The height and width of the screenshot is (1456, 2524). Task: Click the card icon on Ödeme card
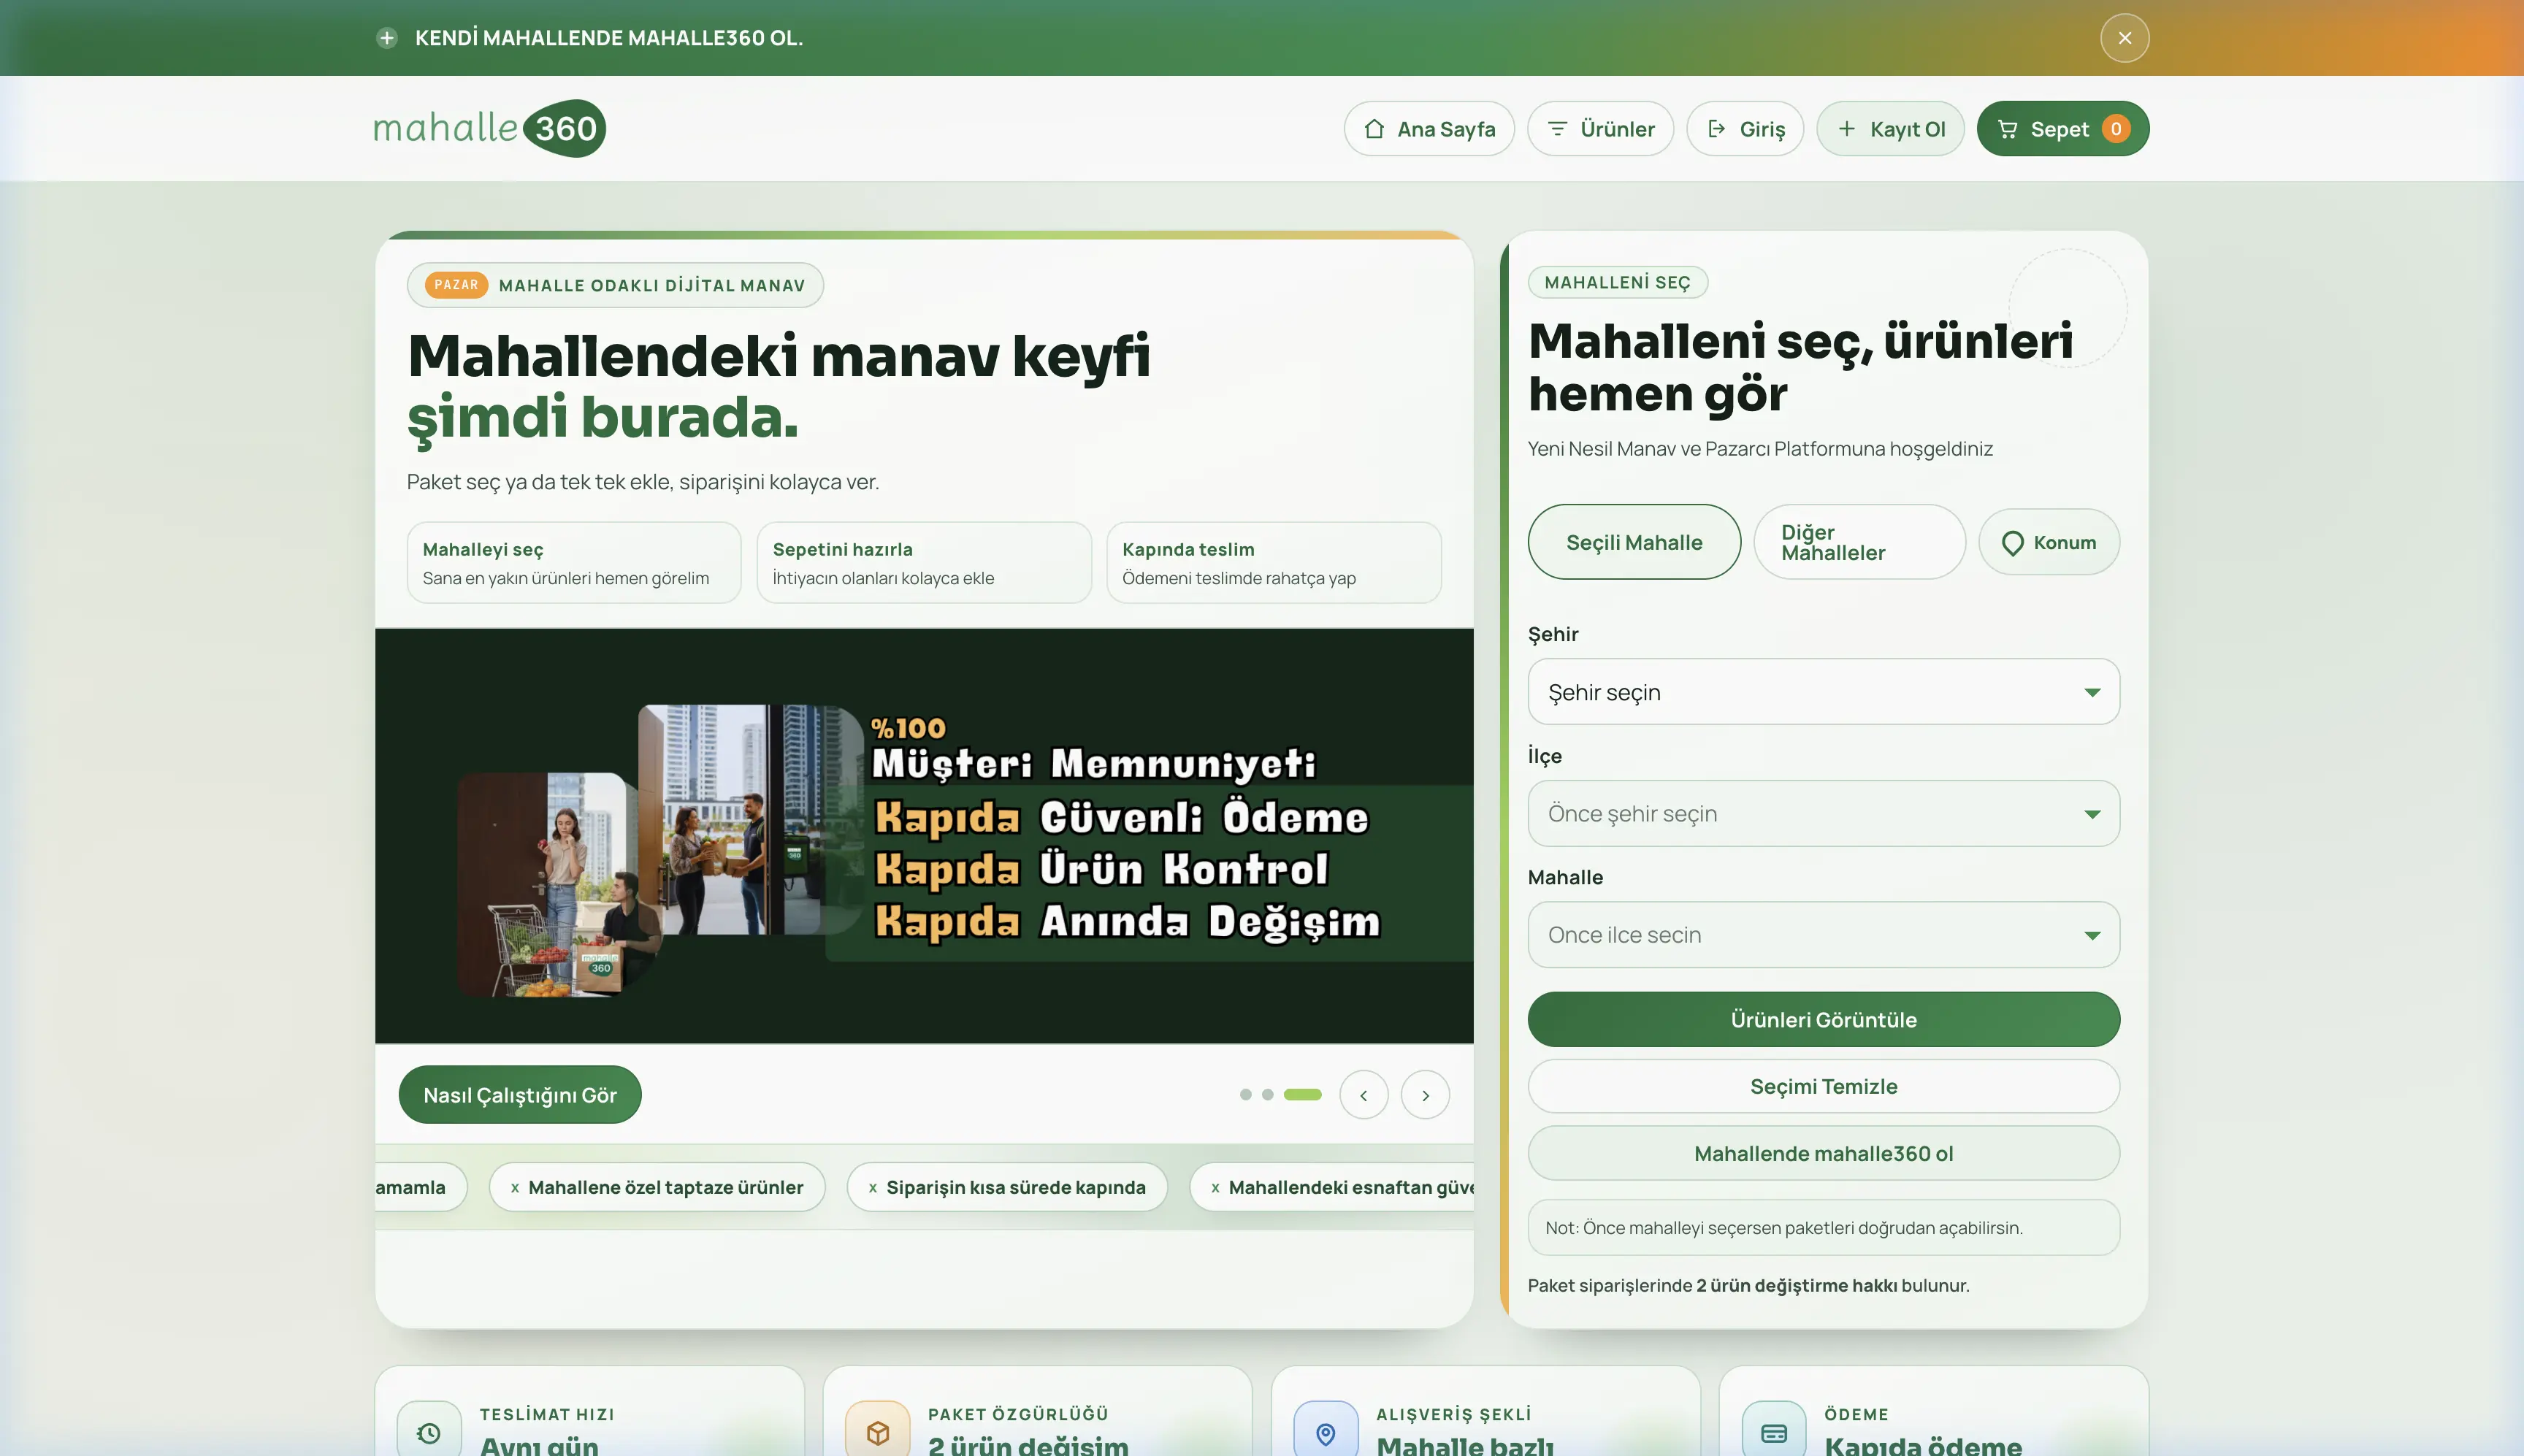tap(1774, 1433)
